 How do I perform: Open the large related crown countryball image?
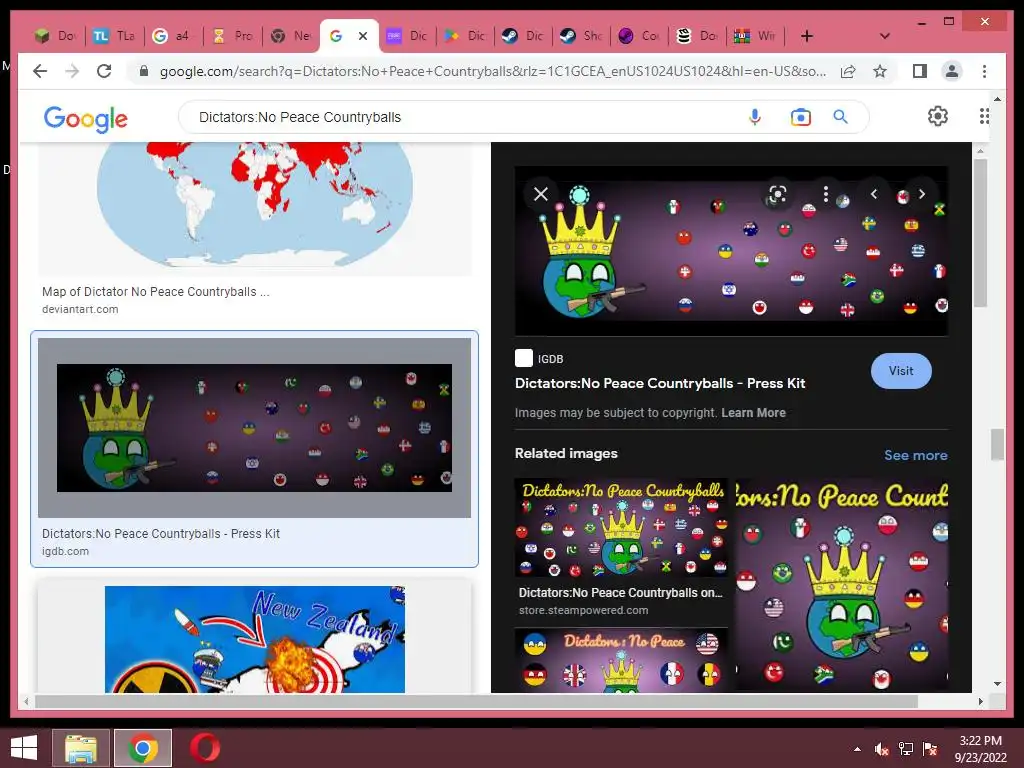(842, 586)
